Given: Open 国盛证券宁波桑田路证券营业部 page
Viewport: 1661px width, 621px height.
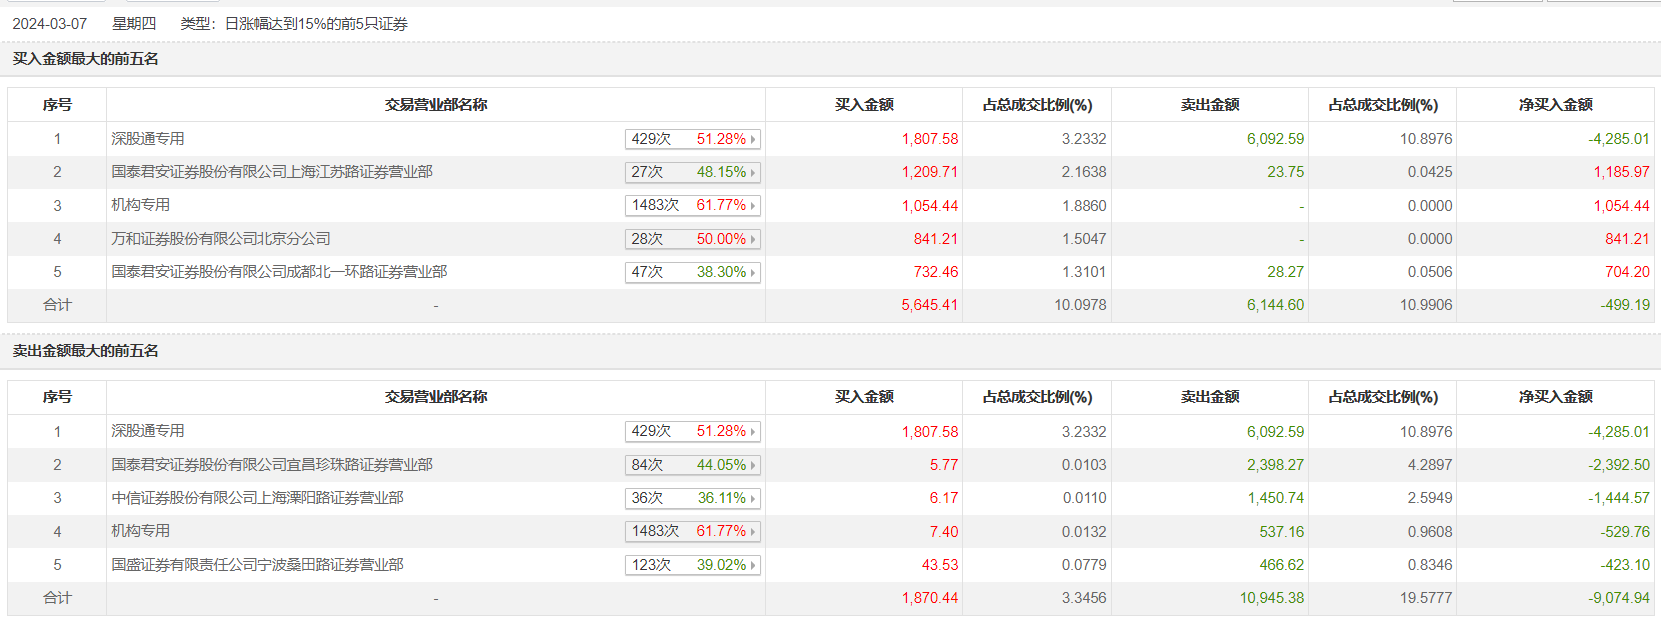Looking at the screenshot, I should (x=257, y=565).
